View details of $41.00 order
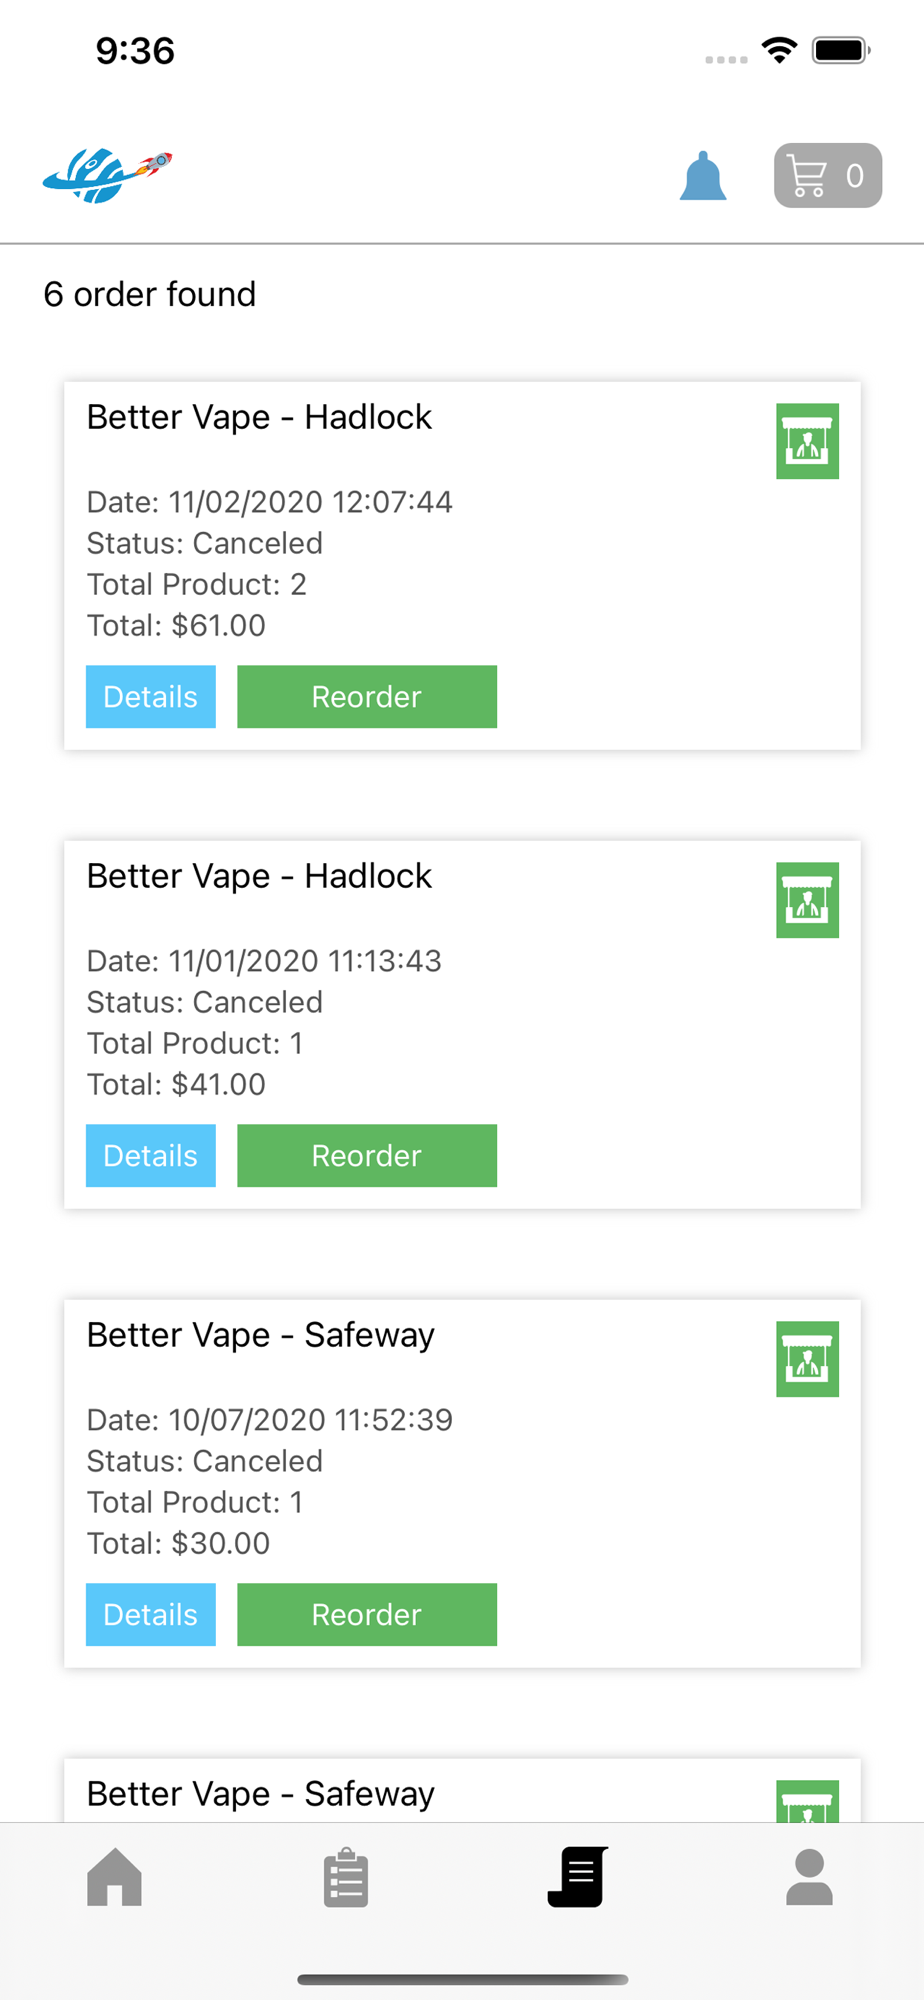 (x=151, y=1156)
